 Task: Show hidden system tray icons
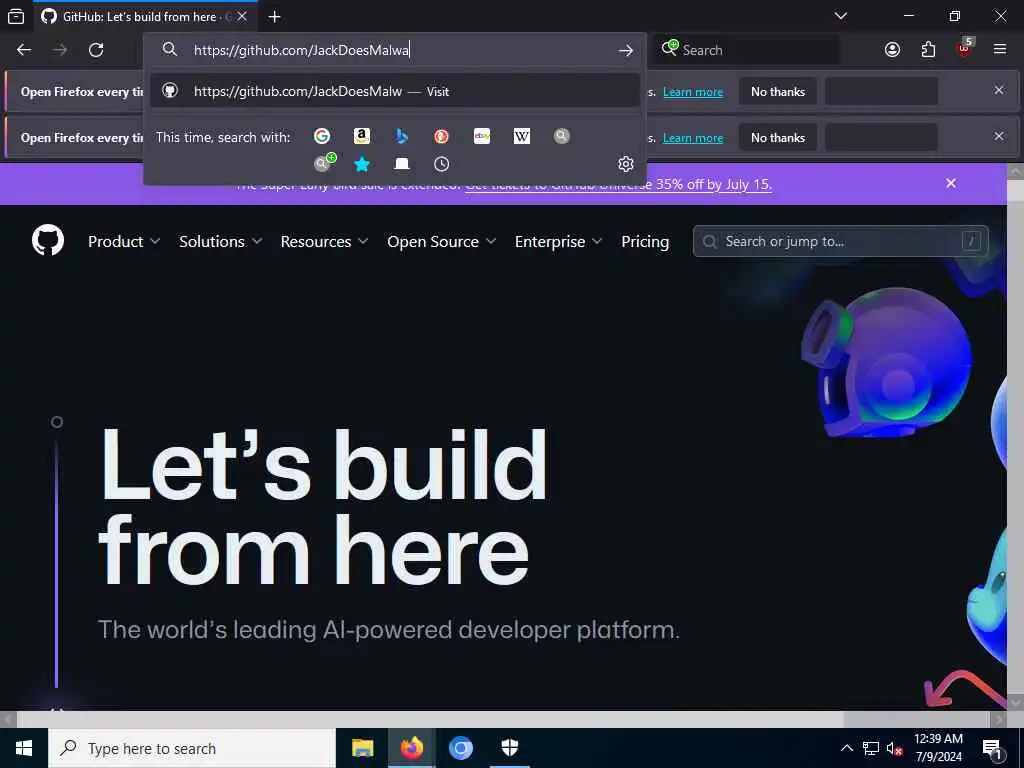tap(846, 748)
